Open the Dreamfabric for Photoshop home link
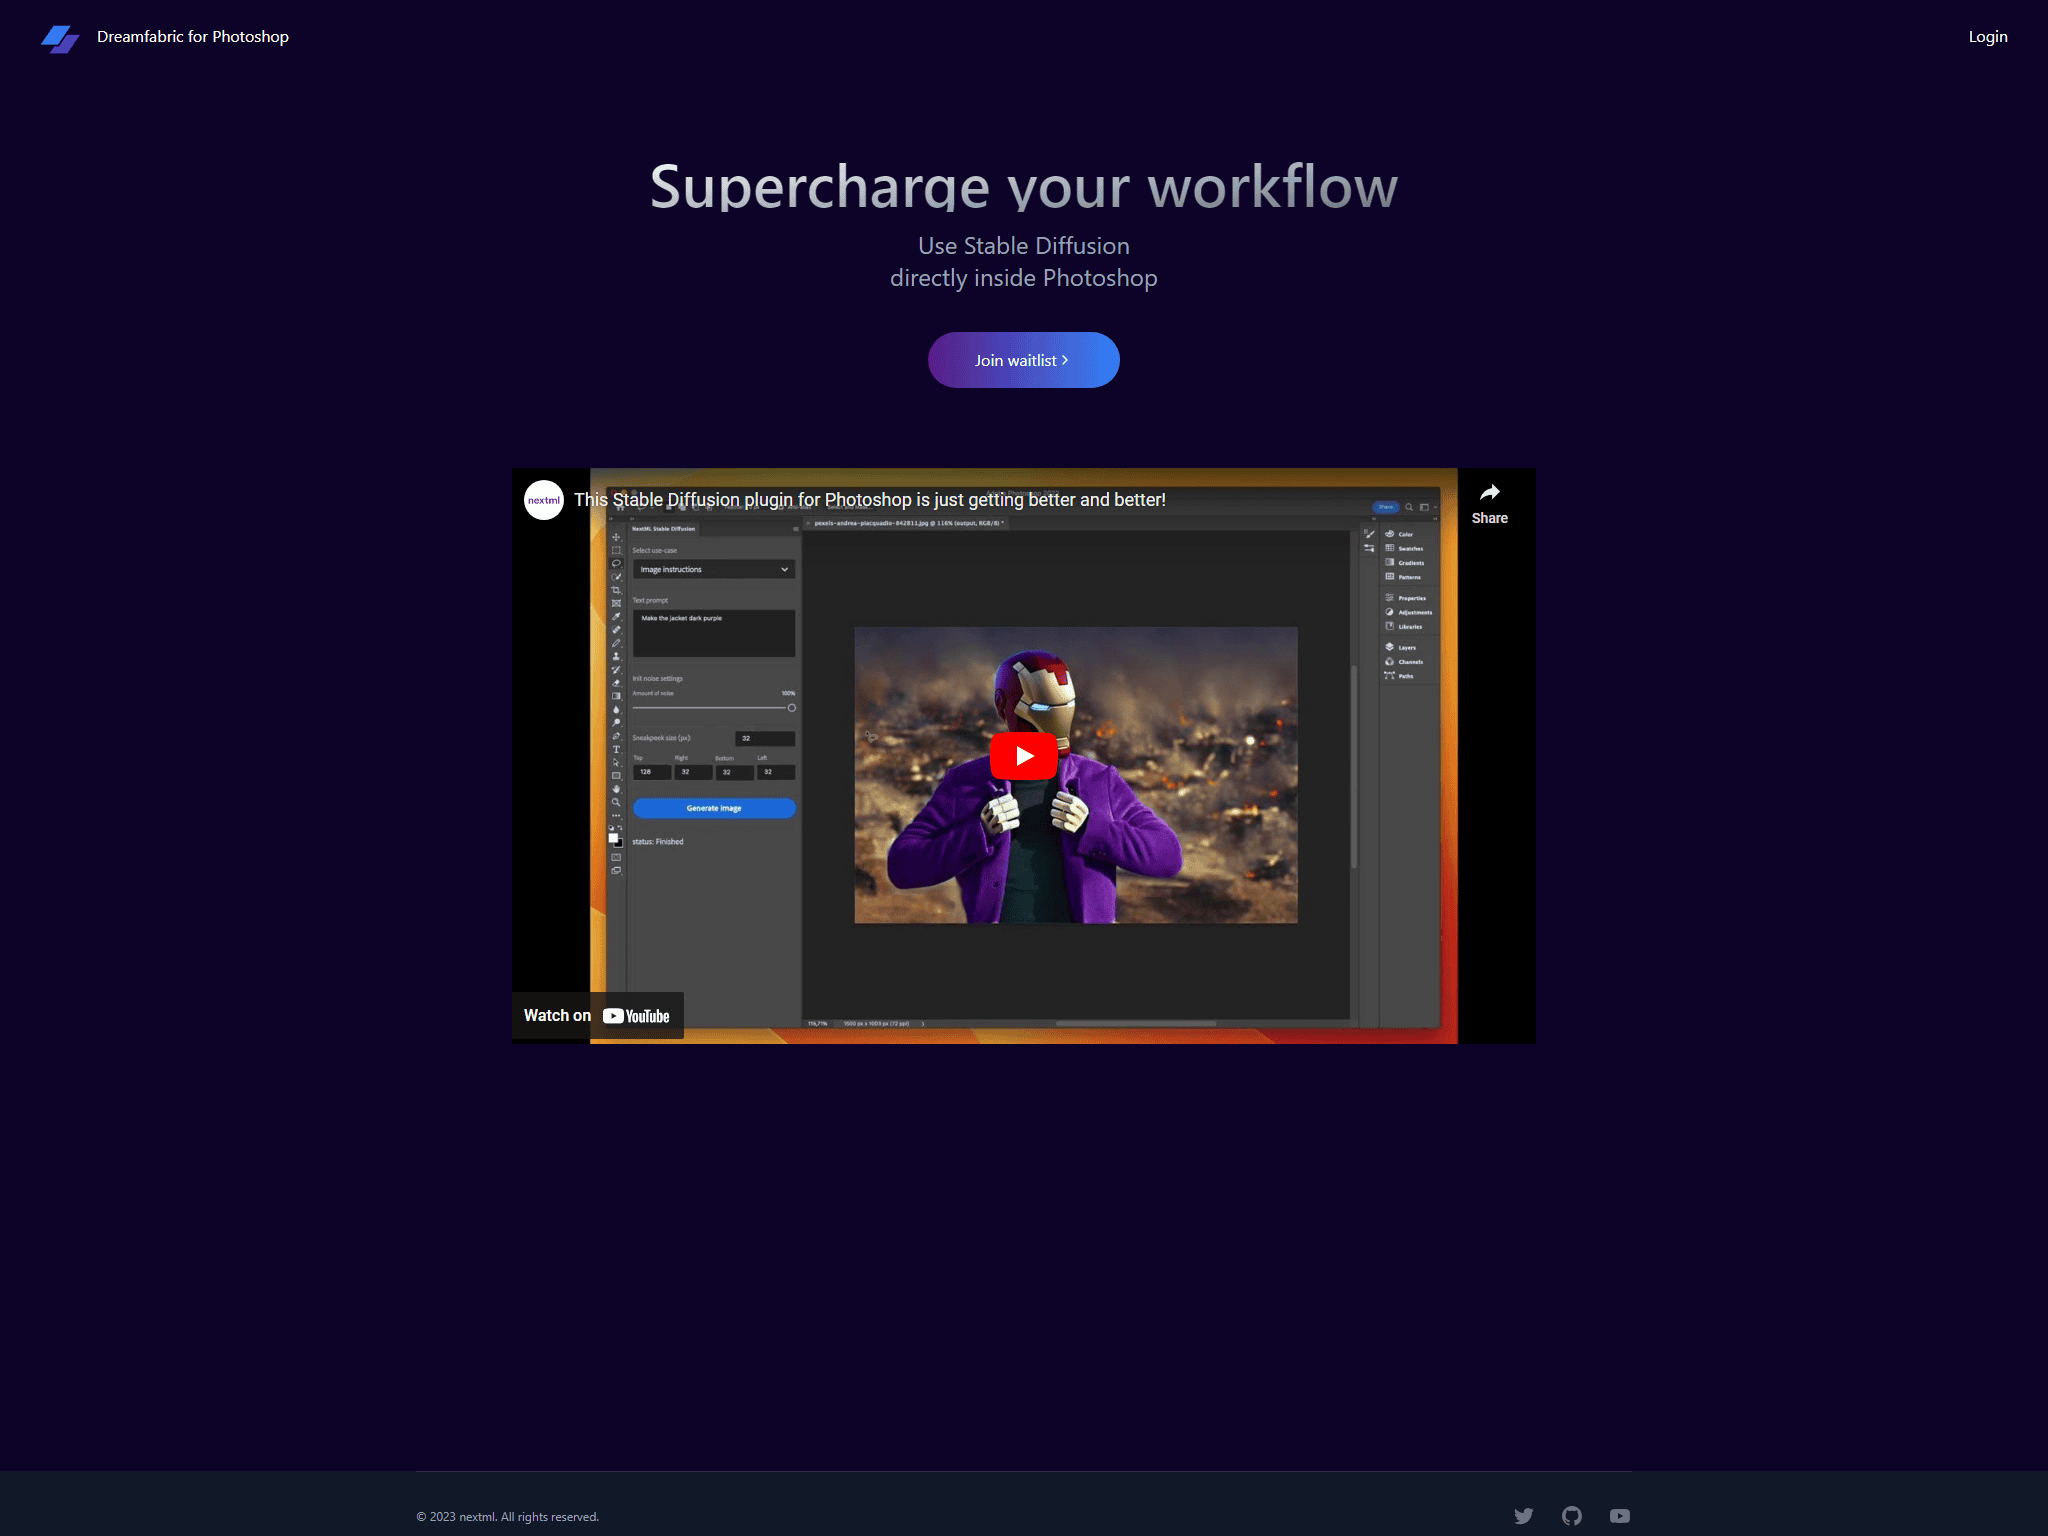 [192, 37]
